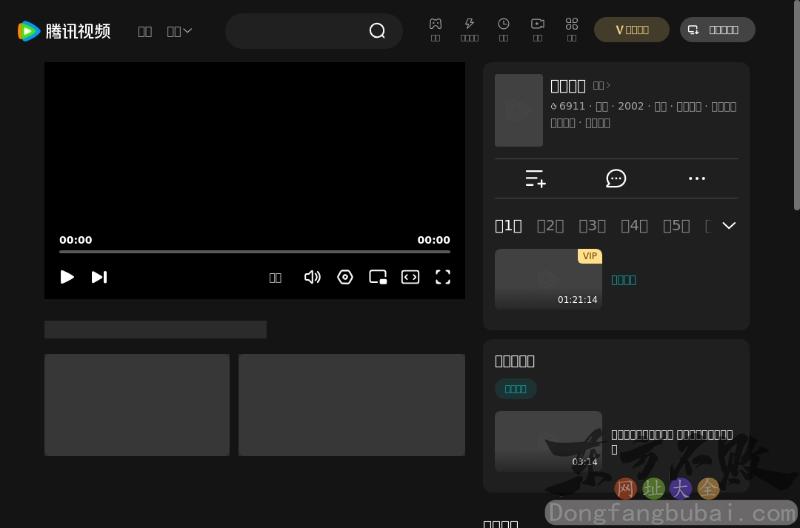This screenshot has width=800, height=528.
Task: Add video to playlist icon
Action: coord(536,179)
